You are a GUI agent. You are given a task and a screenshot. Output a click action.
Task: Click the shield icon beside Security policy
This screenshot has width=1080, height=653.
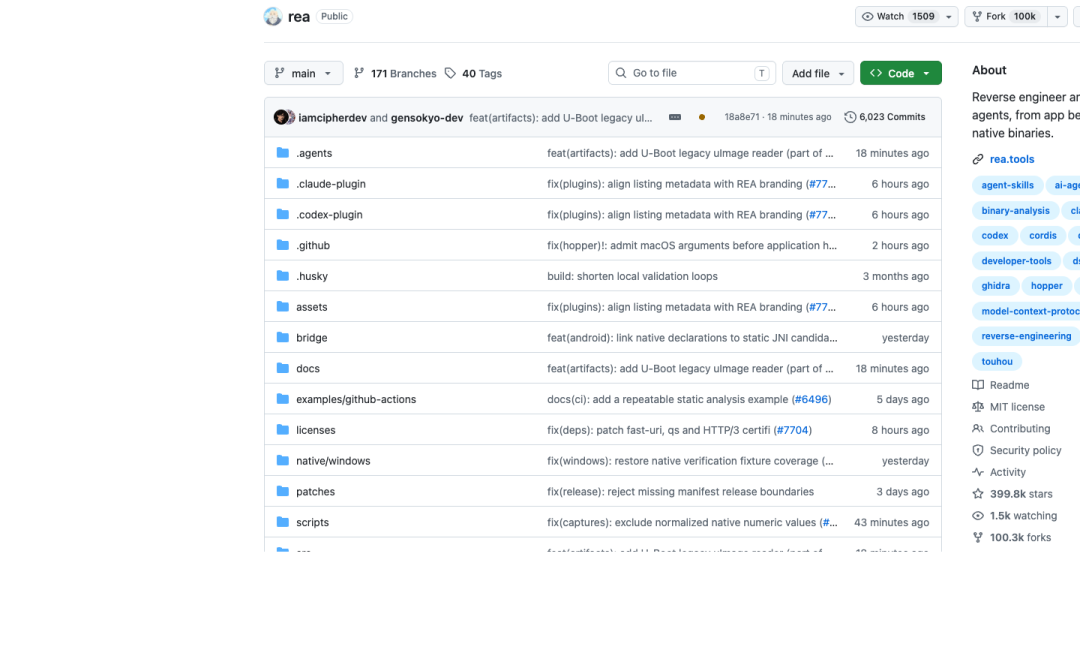click(978, 450)
